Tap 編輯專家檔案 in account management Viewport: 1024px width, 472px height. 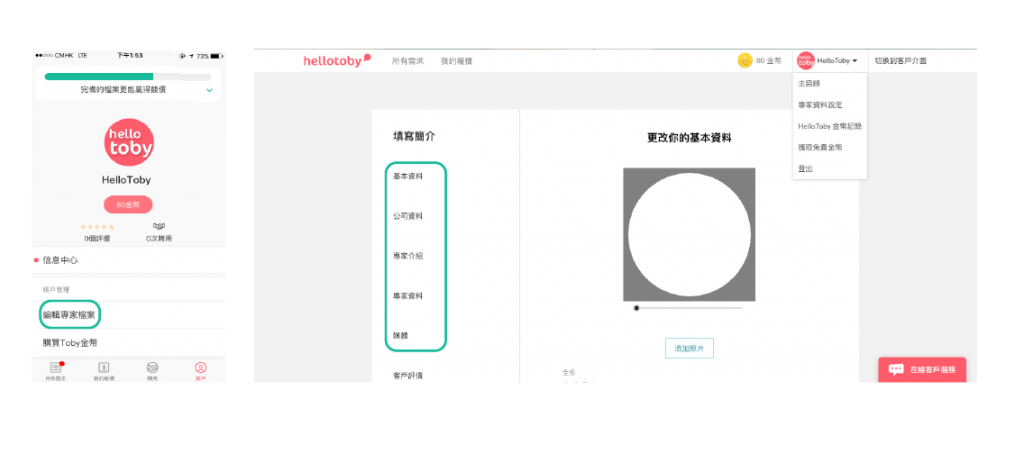tap(70, 315)
